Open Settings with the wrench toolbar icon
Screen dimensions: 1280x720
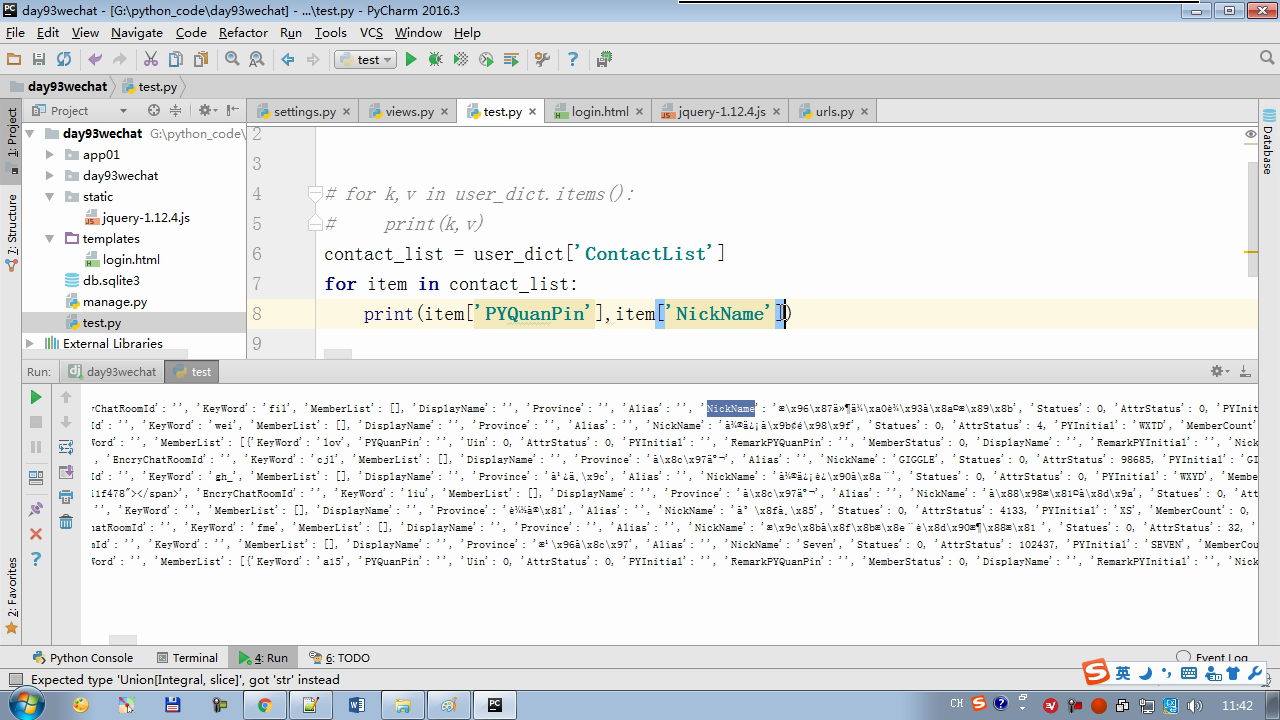coord(542,60)
